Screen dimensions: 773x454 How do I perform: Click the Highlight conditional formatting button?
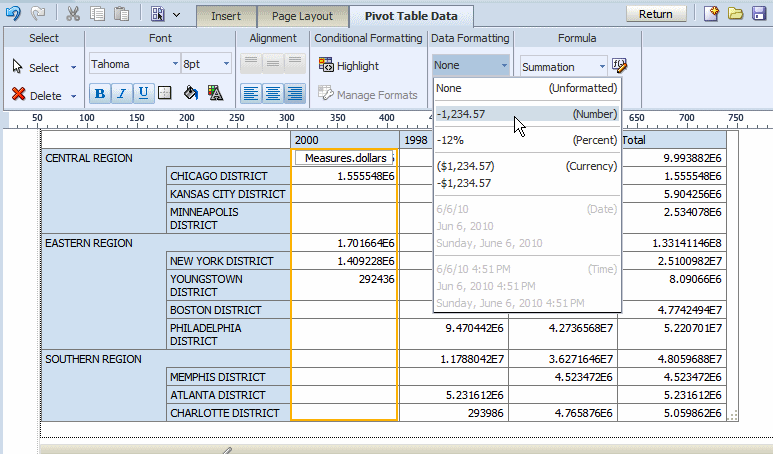(x=348, y=66)
